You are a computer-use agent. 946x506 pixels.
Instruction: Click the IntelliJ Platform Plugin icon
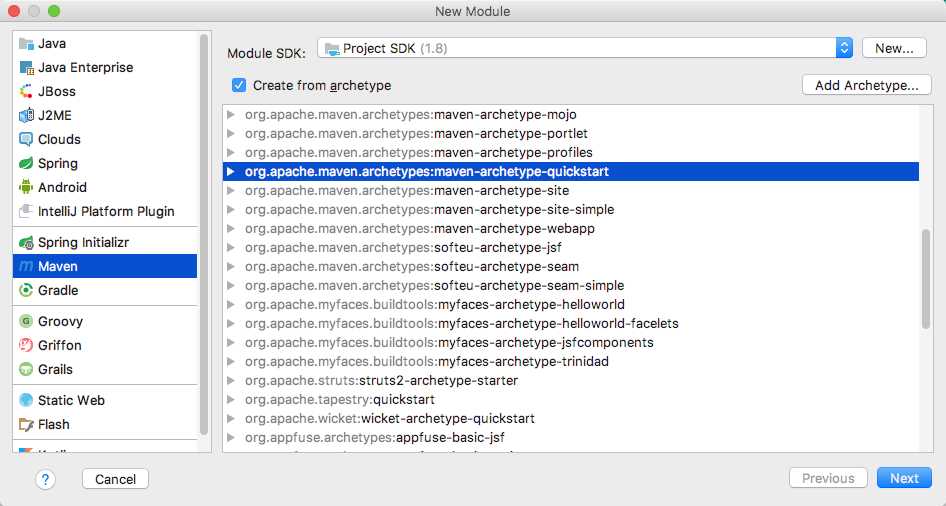pyautogui.click(x=26, y=212)
